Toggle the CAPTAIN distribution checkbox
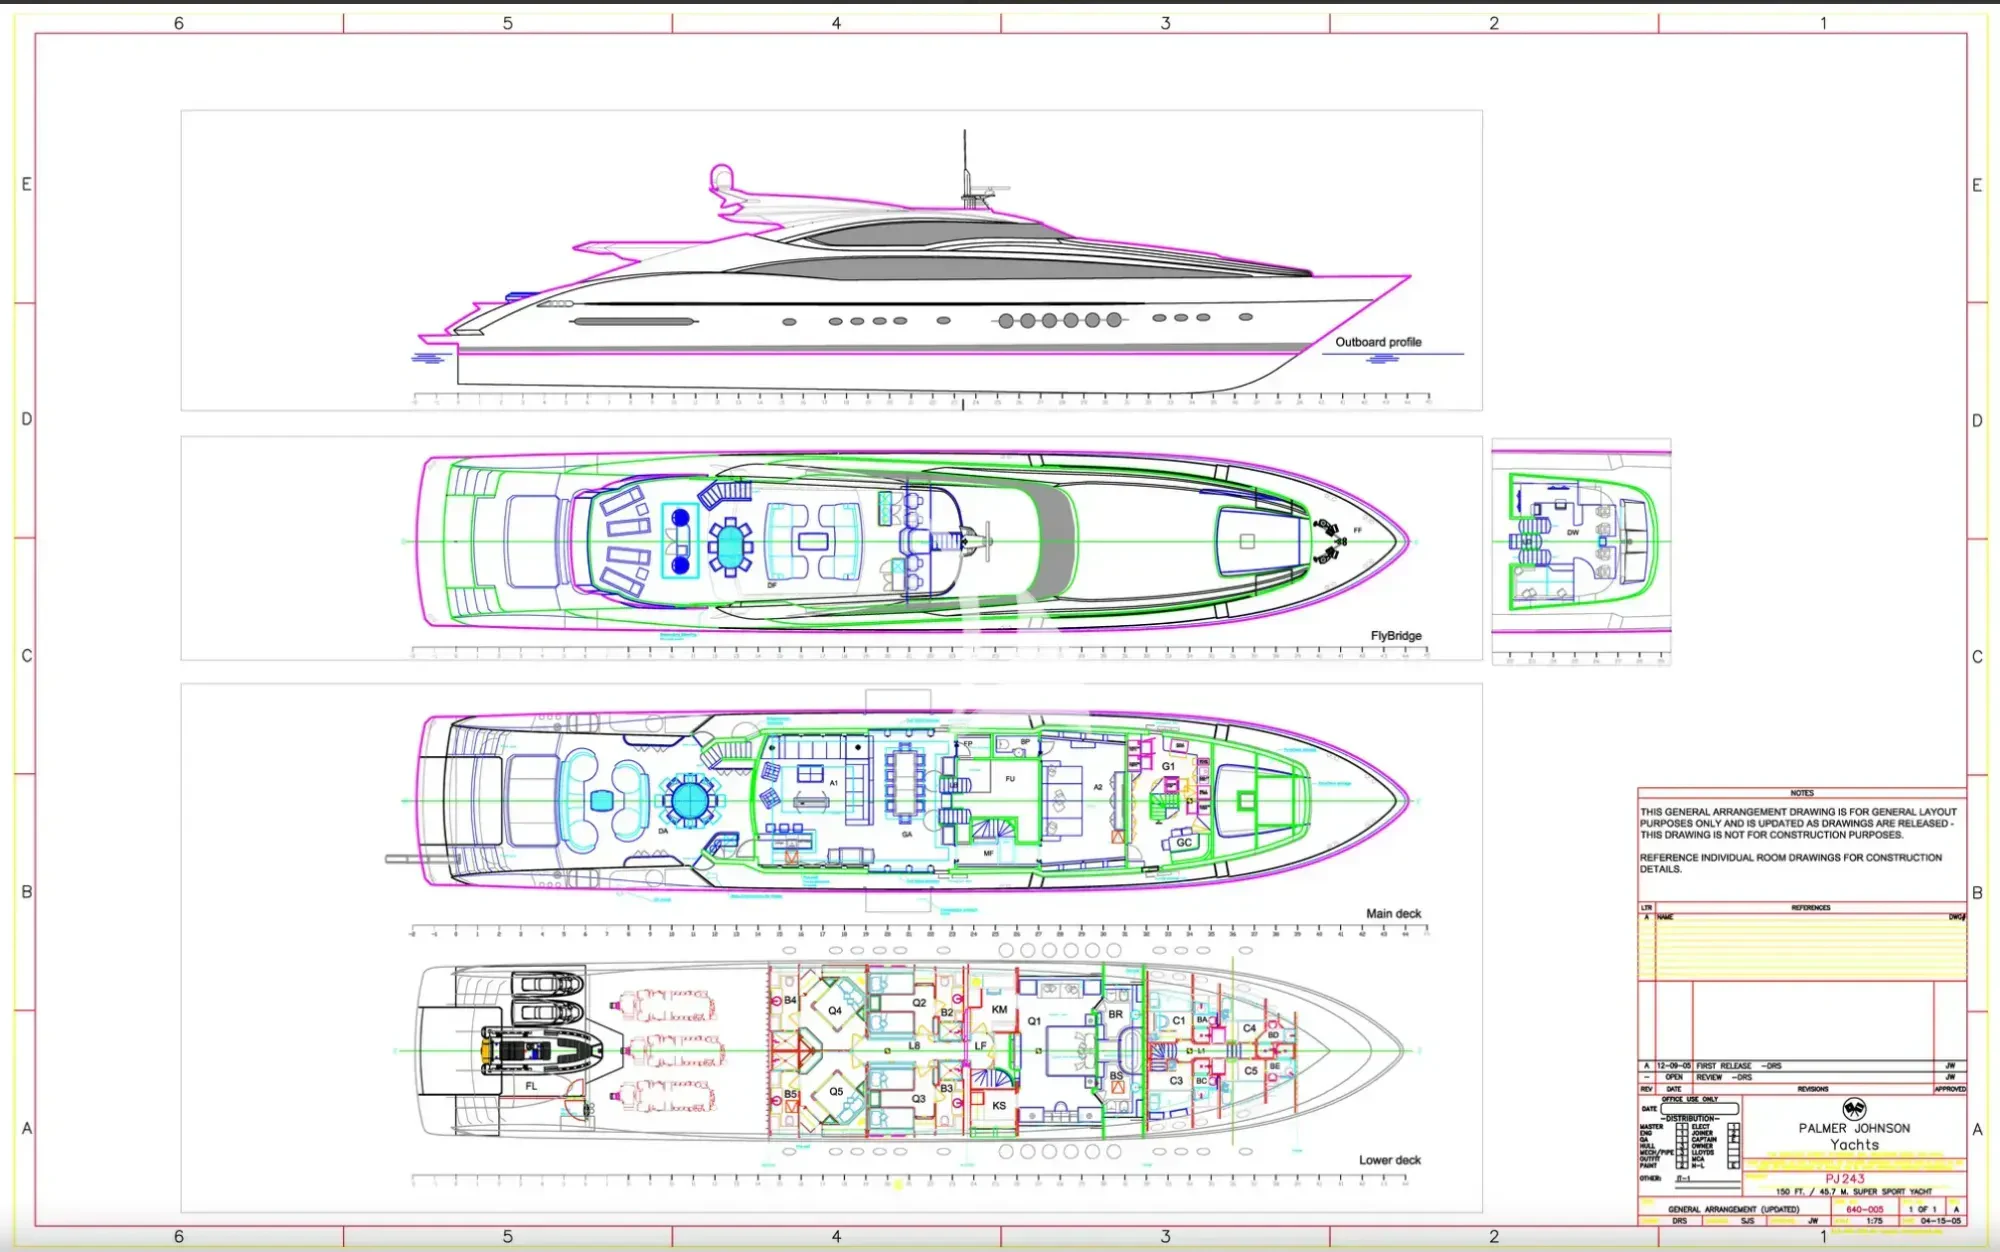2000x1252 pixels. point(1733,1139)
